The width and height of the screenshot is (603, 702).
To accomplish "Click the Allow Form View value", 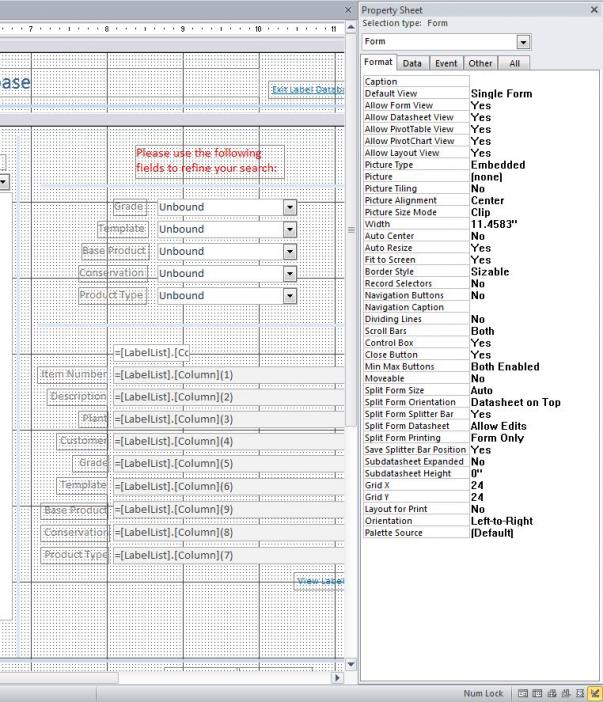I will tap(481, 106).
